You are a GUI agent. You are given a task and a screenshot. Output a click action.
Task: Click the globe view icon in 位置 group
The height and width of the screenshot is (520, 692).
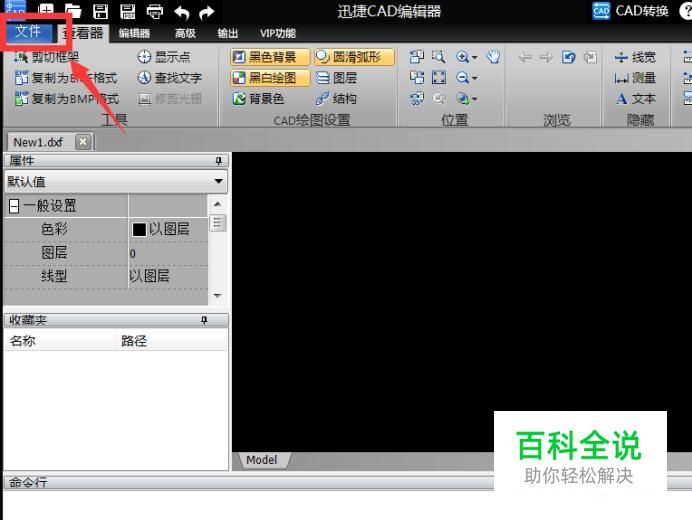[x=462, y=98]
